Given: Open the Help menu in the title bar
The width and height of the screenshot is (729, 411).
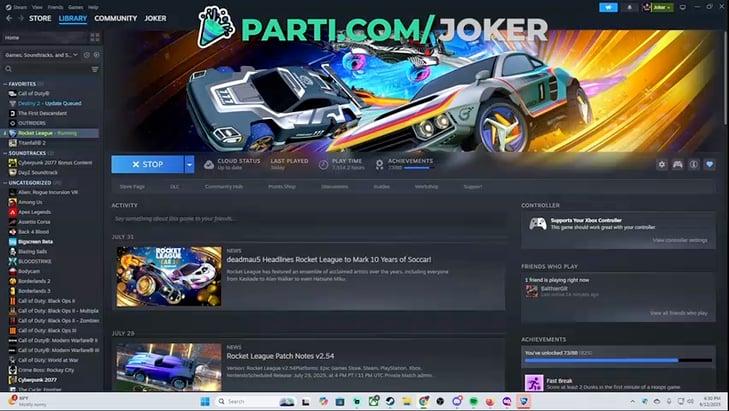Looking at the screenshot, I should [x=93, y=7].
